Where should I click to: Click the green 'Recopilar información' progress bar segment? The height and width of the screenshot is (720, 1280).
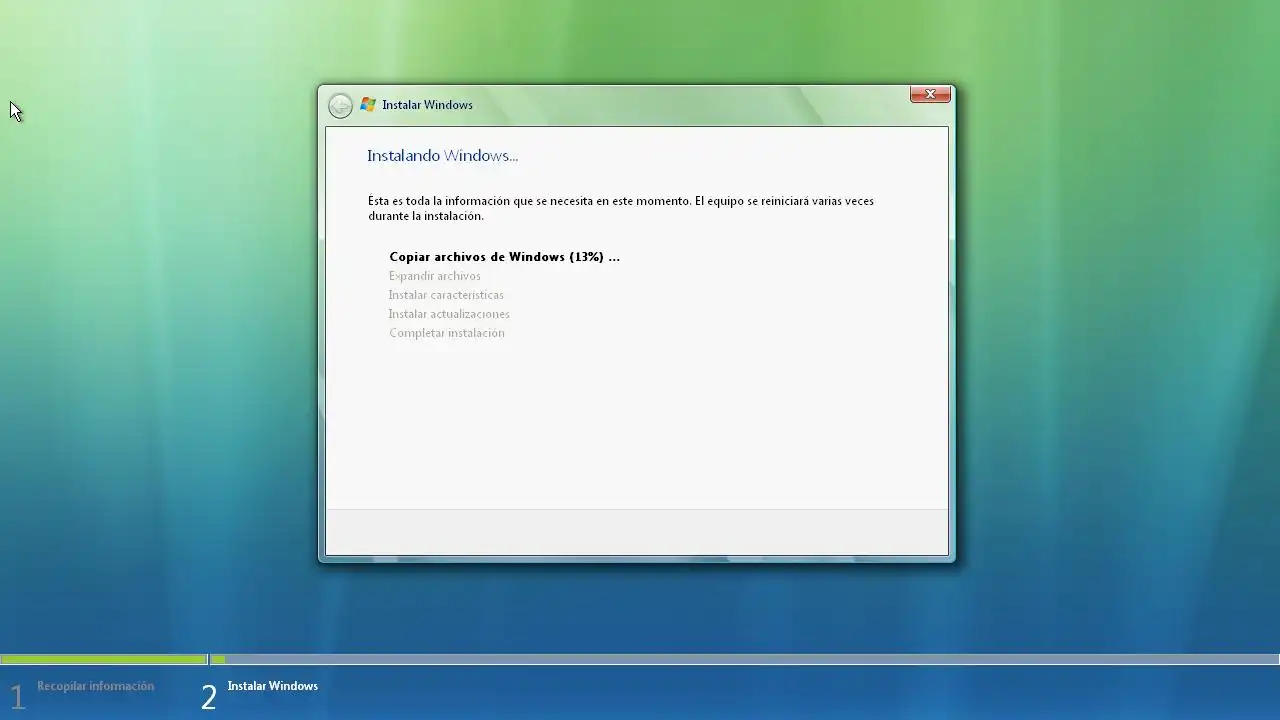[104, 659]
